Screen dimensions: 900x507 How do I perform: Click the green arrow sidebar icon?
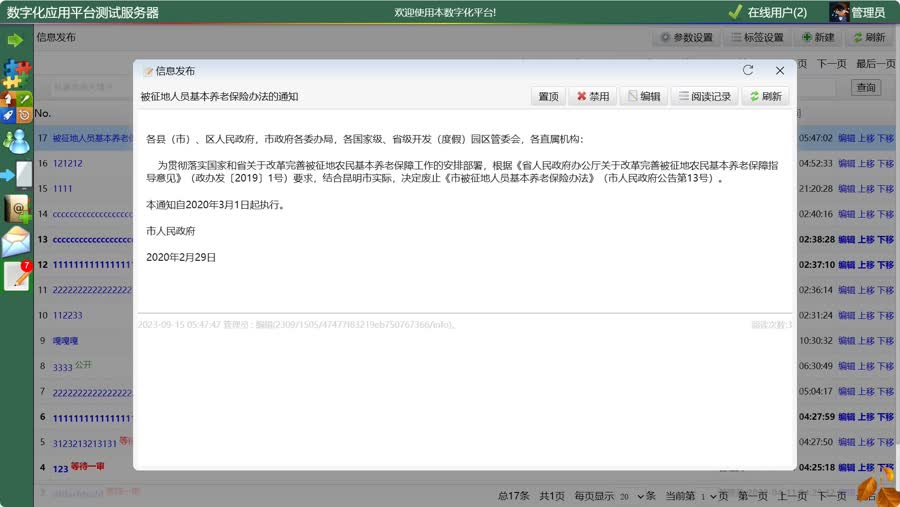pos(15,40)
